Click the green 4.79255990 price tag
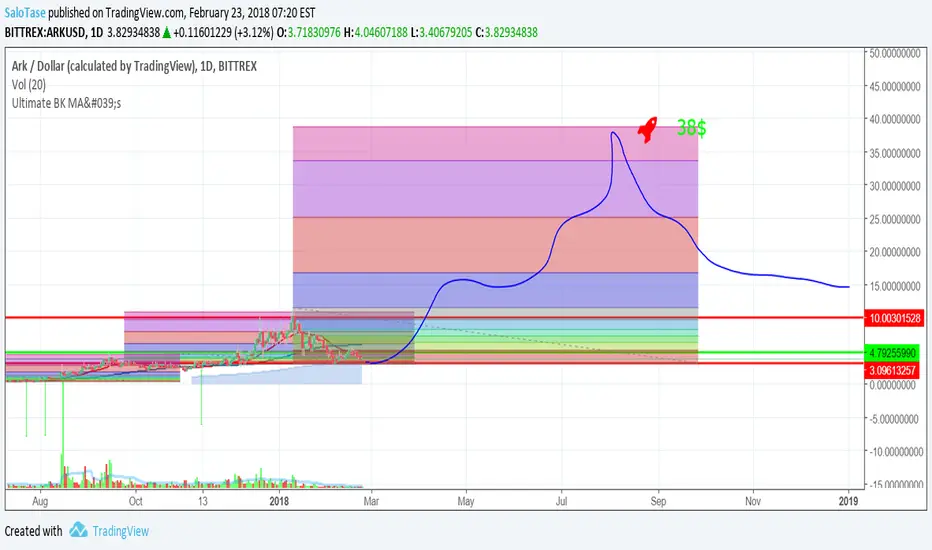932x550 pixels. [894, 353]
